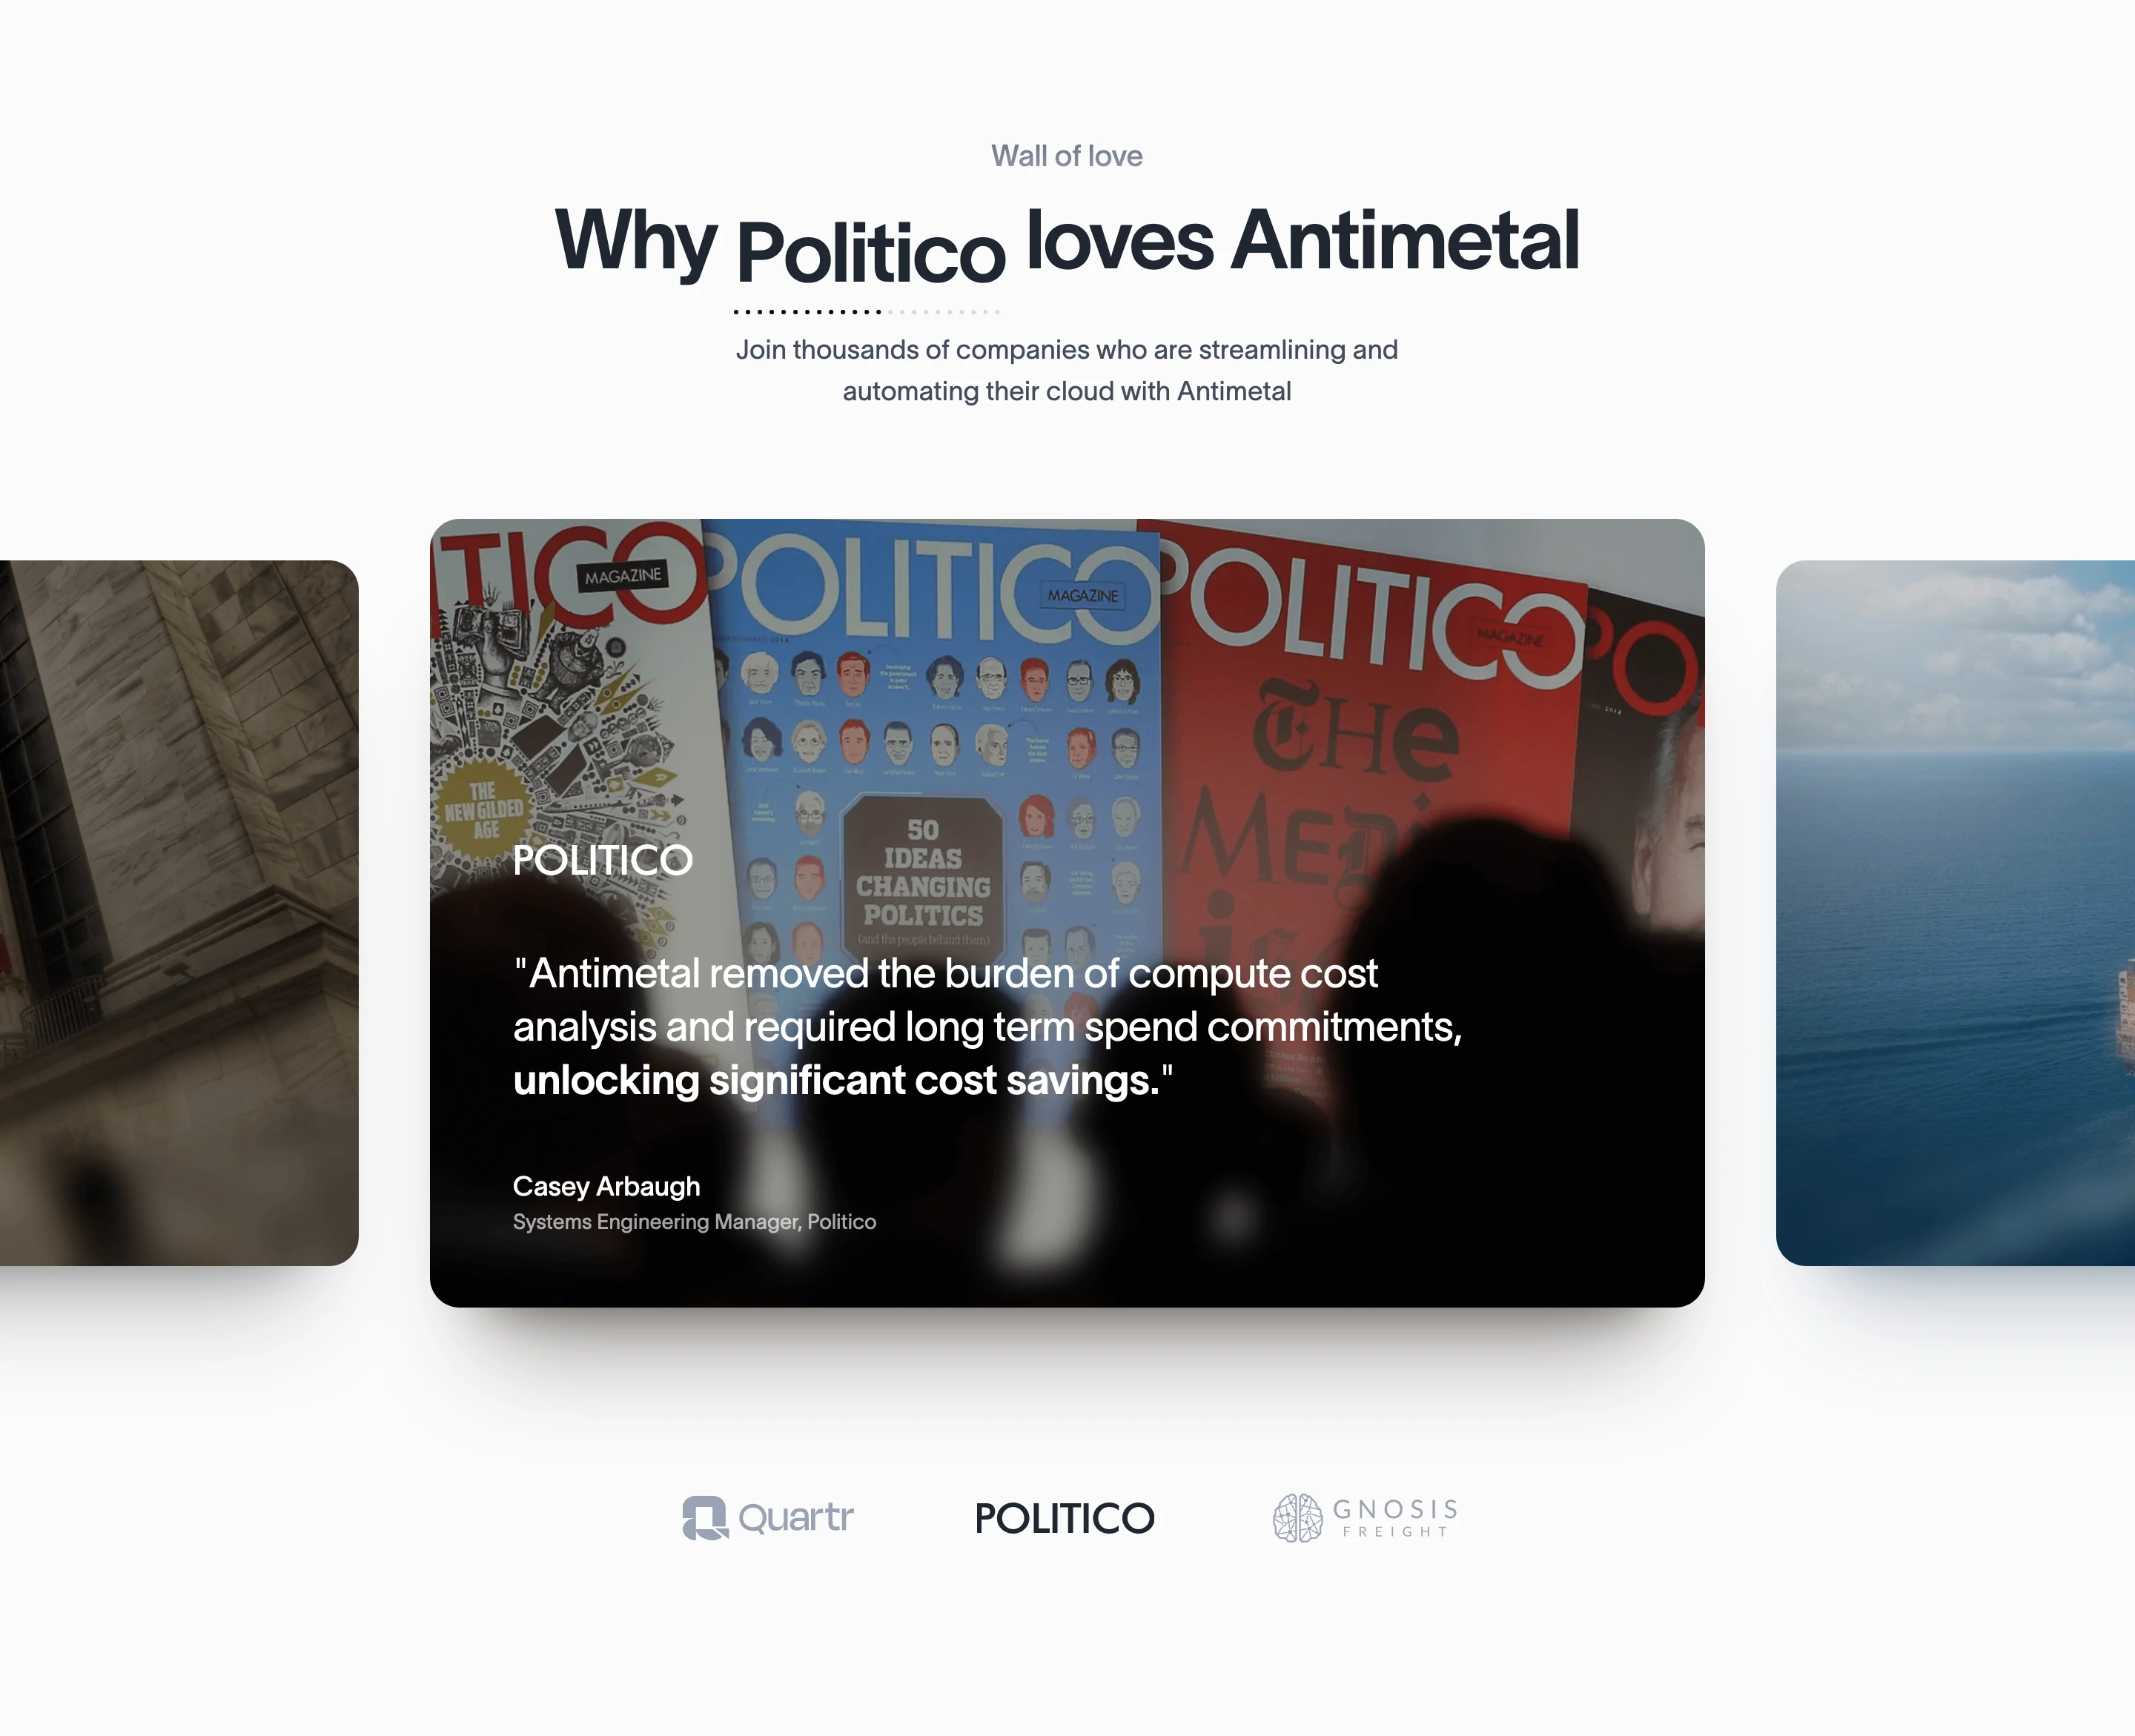Click 'The New Gilded Age' gold badge
Image resolution: width=2135 pixels, height=1736 pixels.
[484, 811]
